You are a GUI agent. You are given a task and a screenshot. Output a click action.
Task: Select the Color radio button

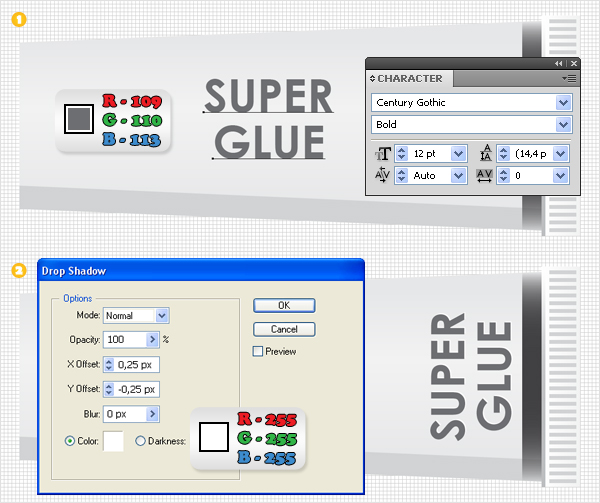[70, 441]
